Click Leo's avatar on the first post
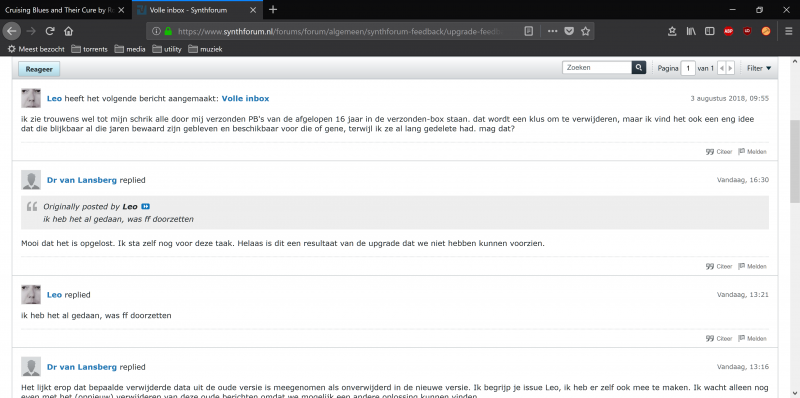Screen dimensions: 800x398 [x=31, y=98]
